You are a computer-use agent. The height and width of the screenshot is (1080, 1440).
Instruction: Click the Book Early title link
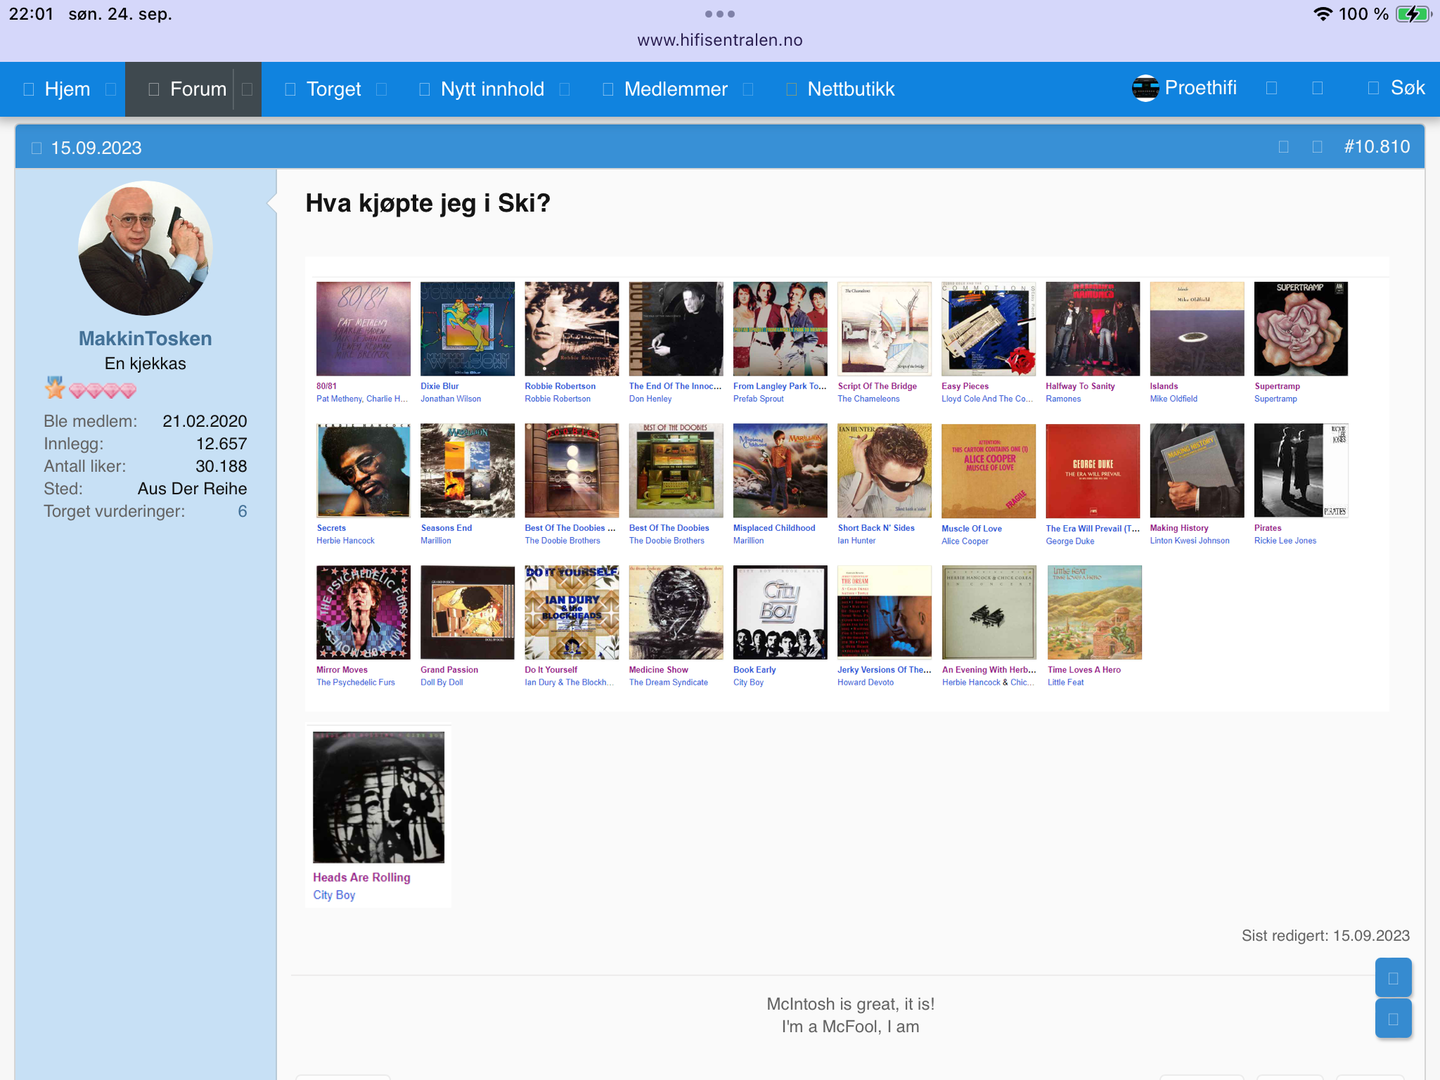(754, 670)
